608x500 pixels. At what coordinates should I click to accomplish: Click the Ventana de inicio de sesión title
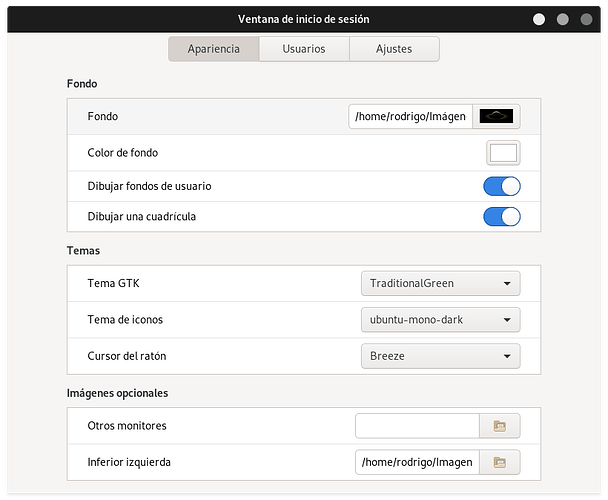point(303,19)
